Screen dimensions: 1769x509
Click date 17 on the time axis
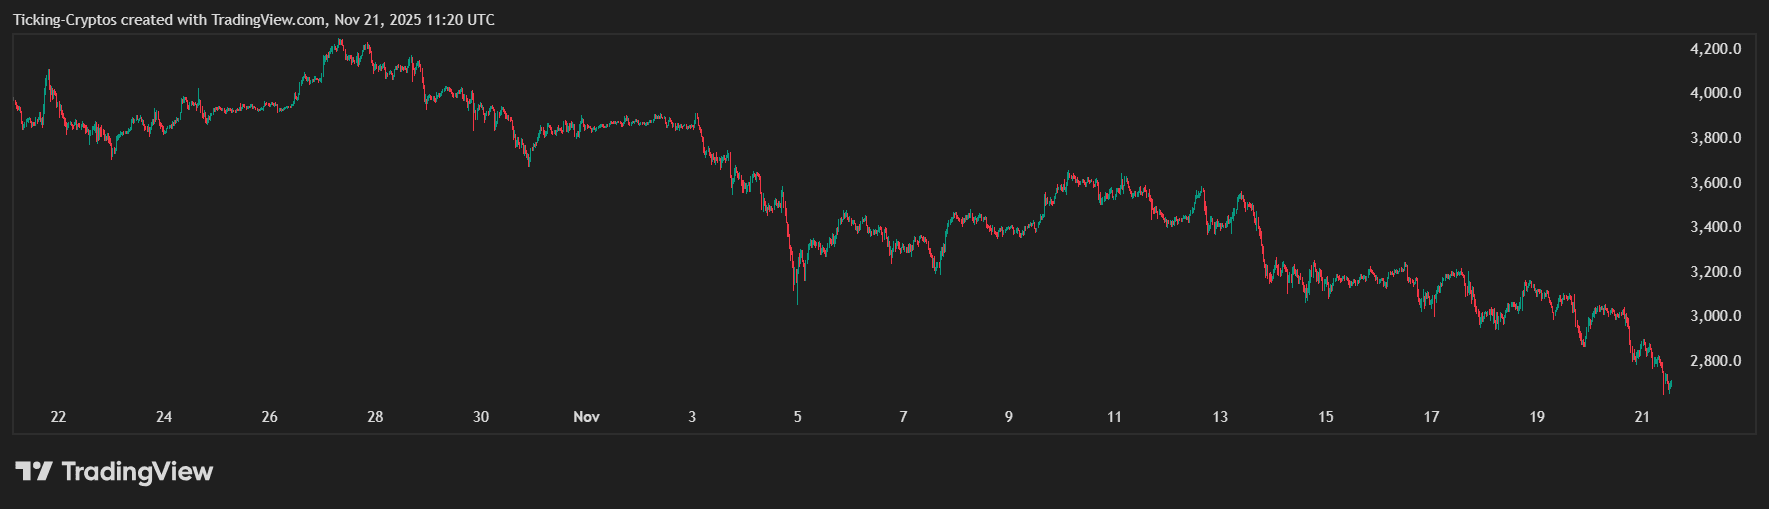[x=1431, y=417]
